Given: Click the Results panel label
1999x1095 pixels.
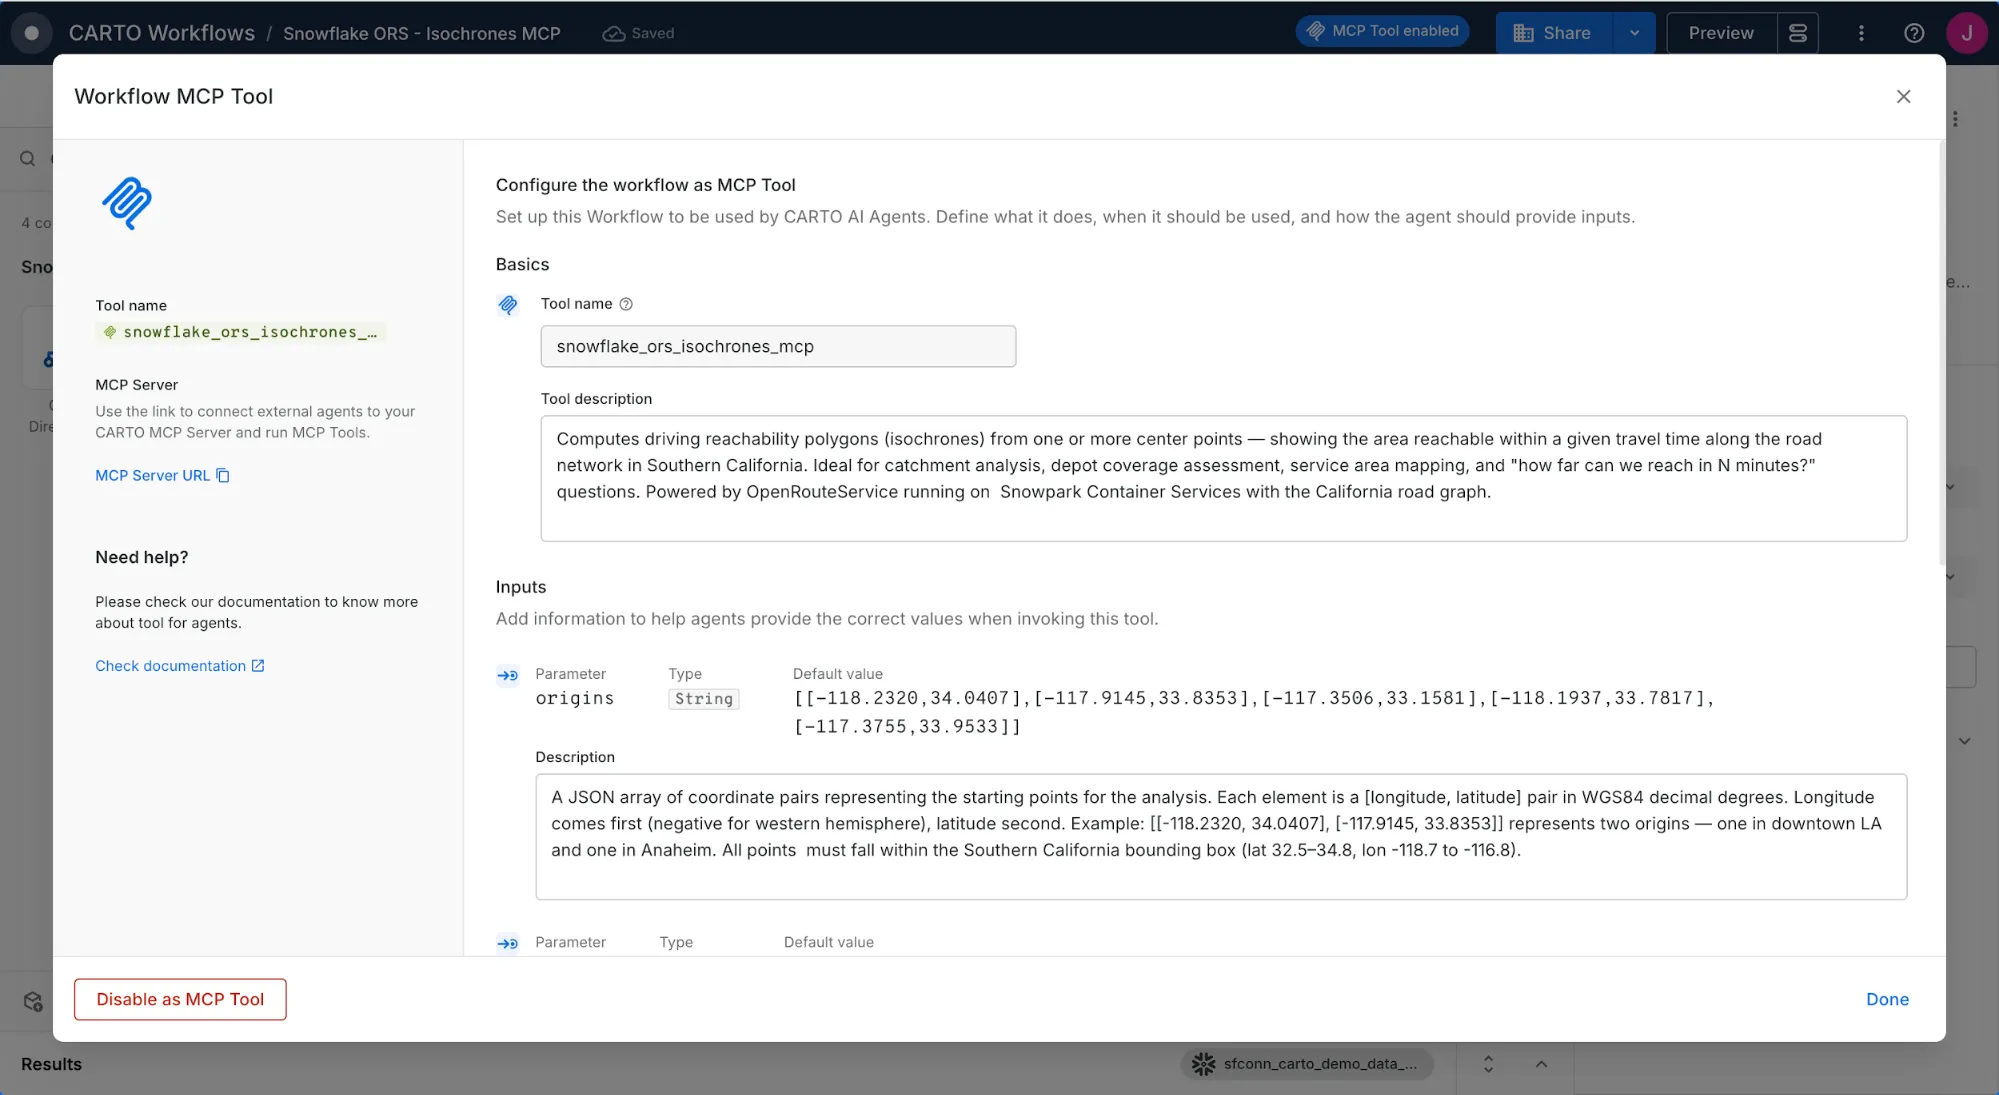Looking at the screenshot, I should coord(51,1064).
